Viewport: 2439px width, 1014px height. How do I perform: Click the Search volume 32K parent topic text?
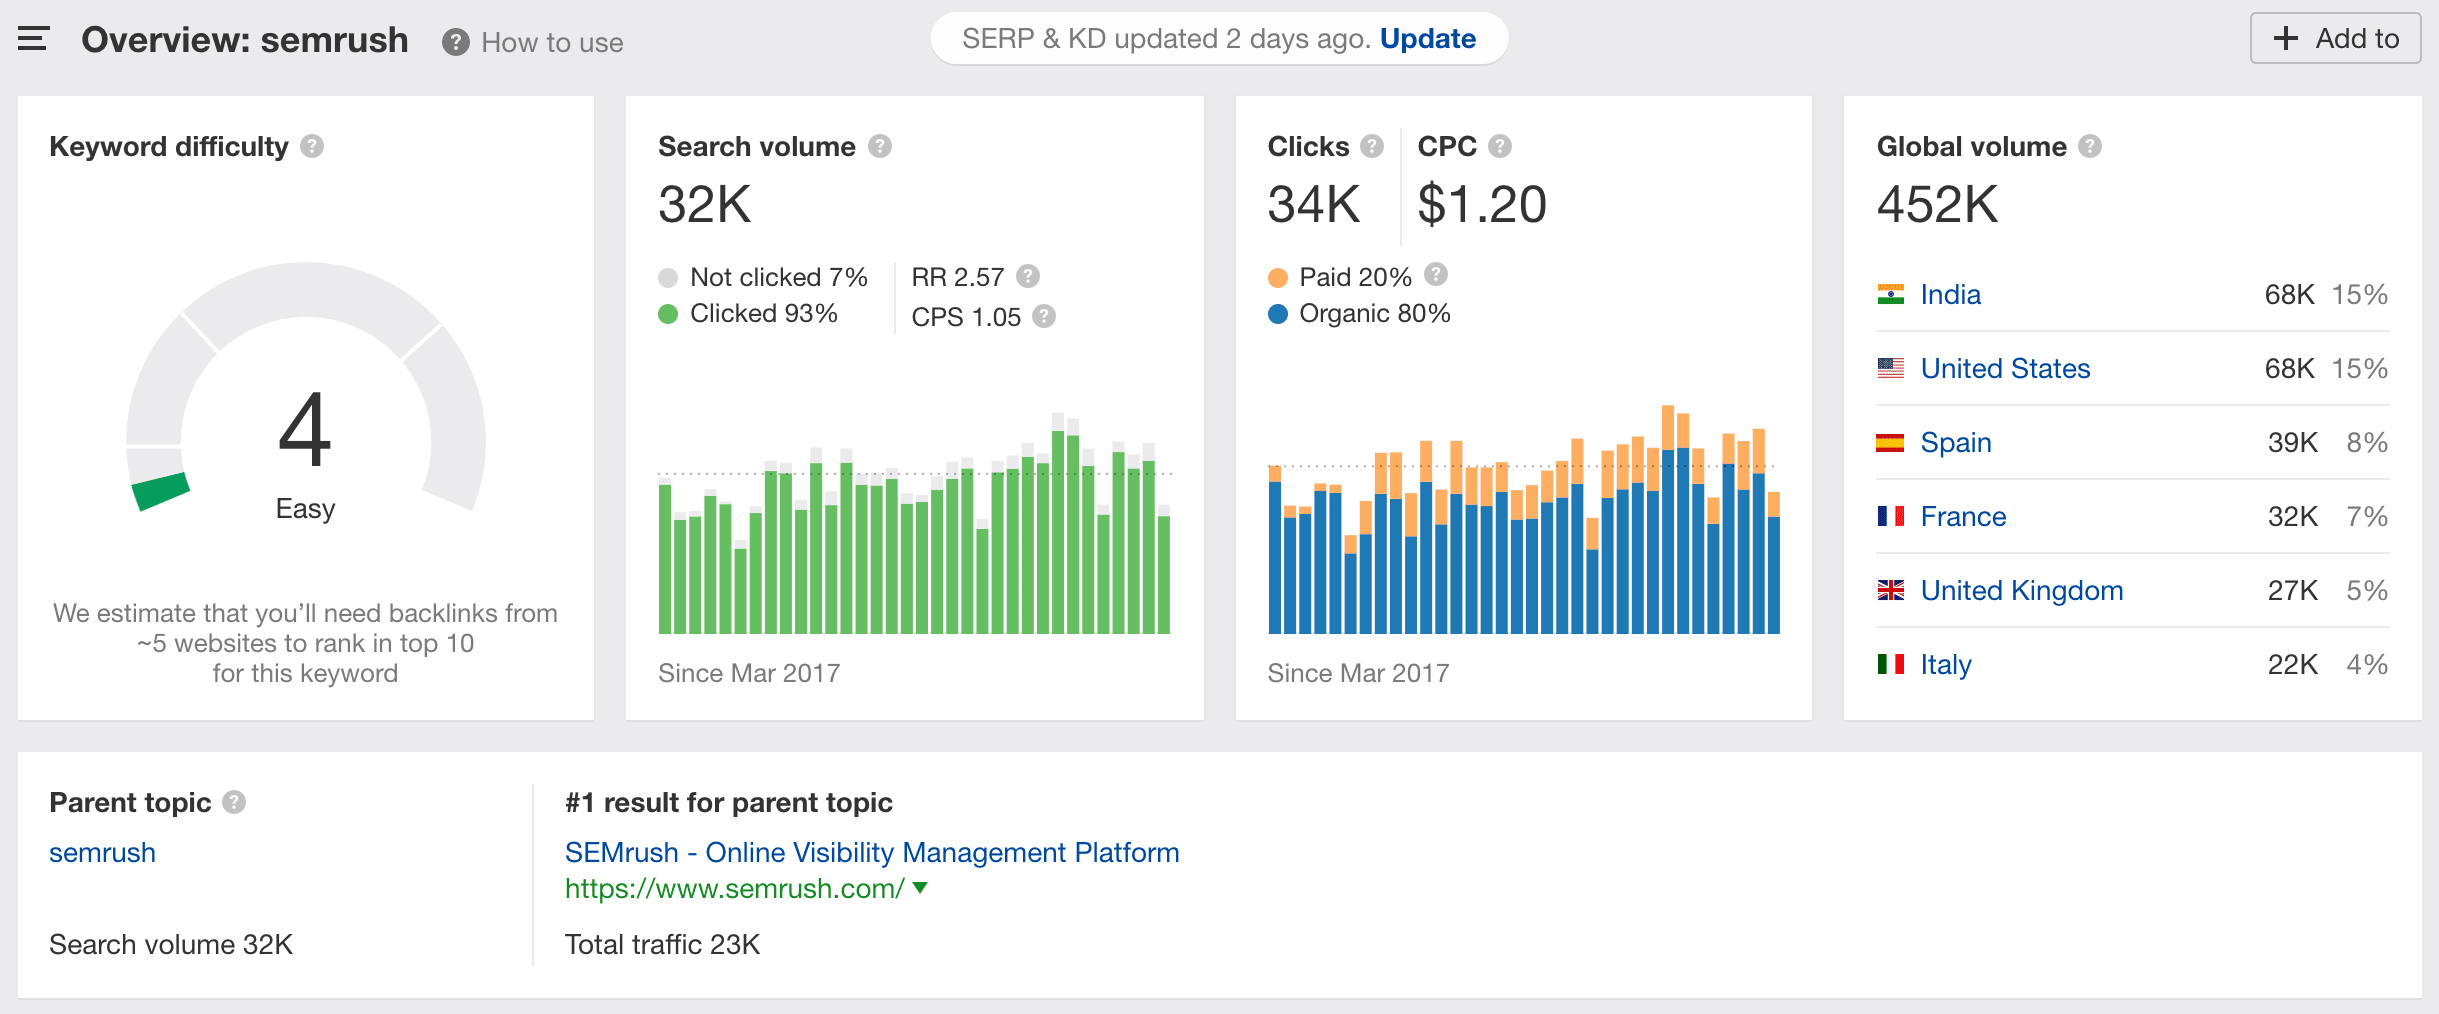171,944
